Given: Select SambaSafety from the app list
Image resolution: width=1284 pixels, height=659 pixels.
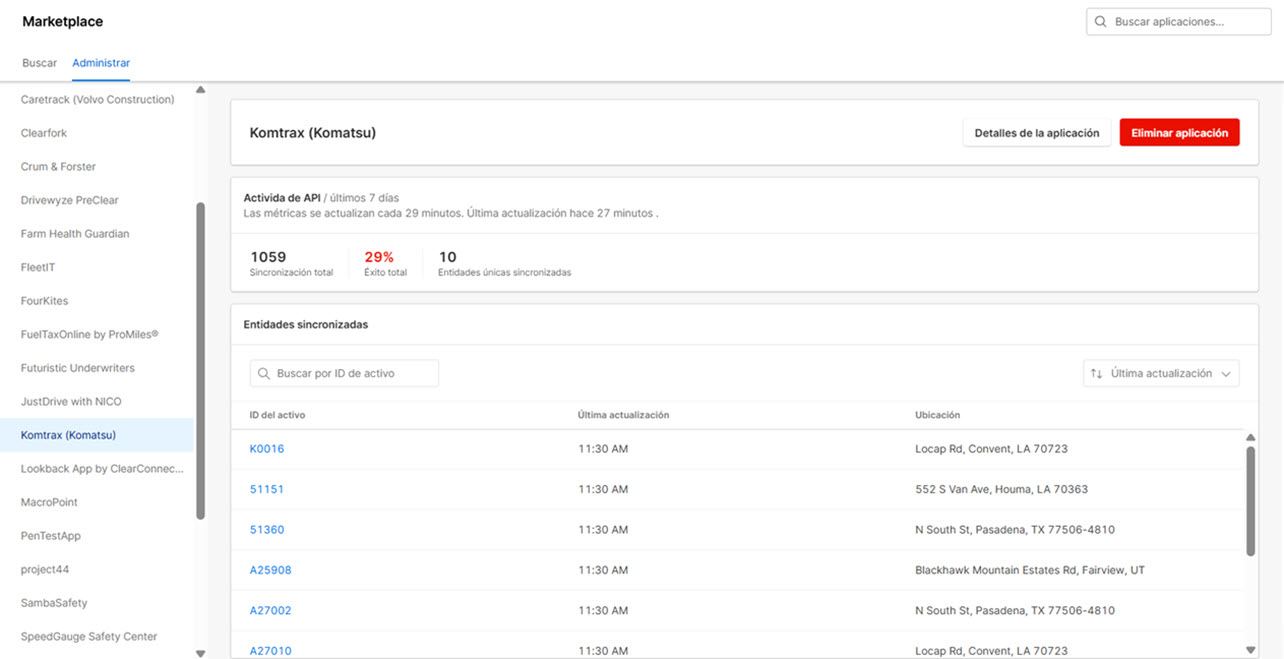Looking at the screenshot, I should 54,603.
